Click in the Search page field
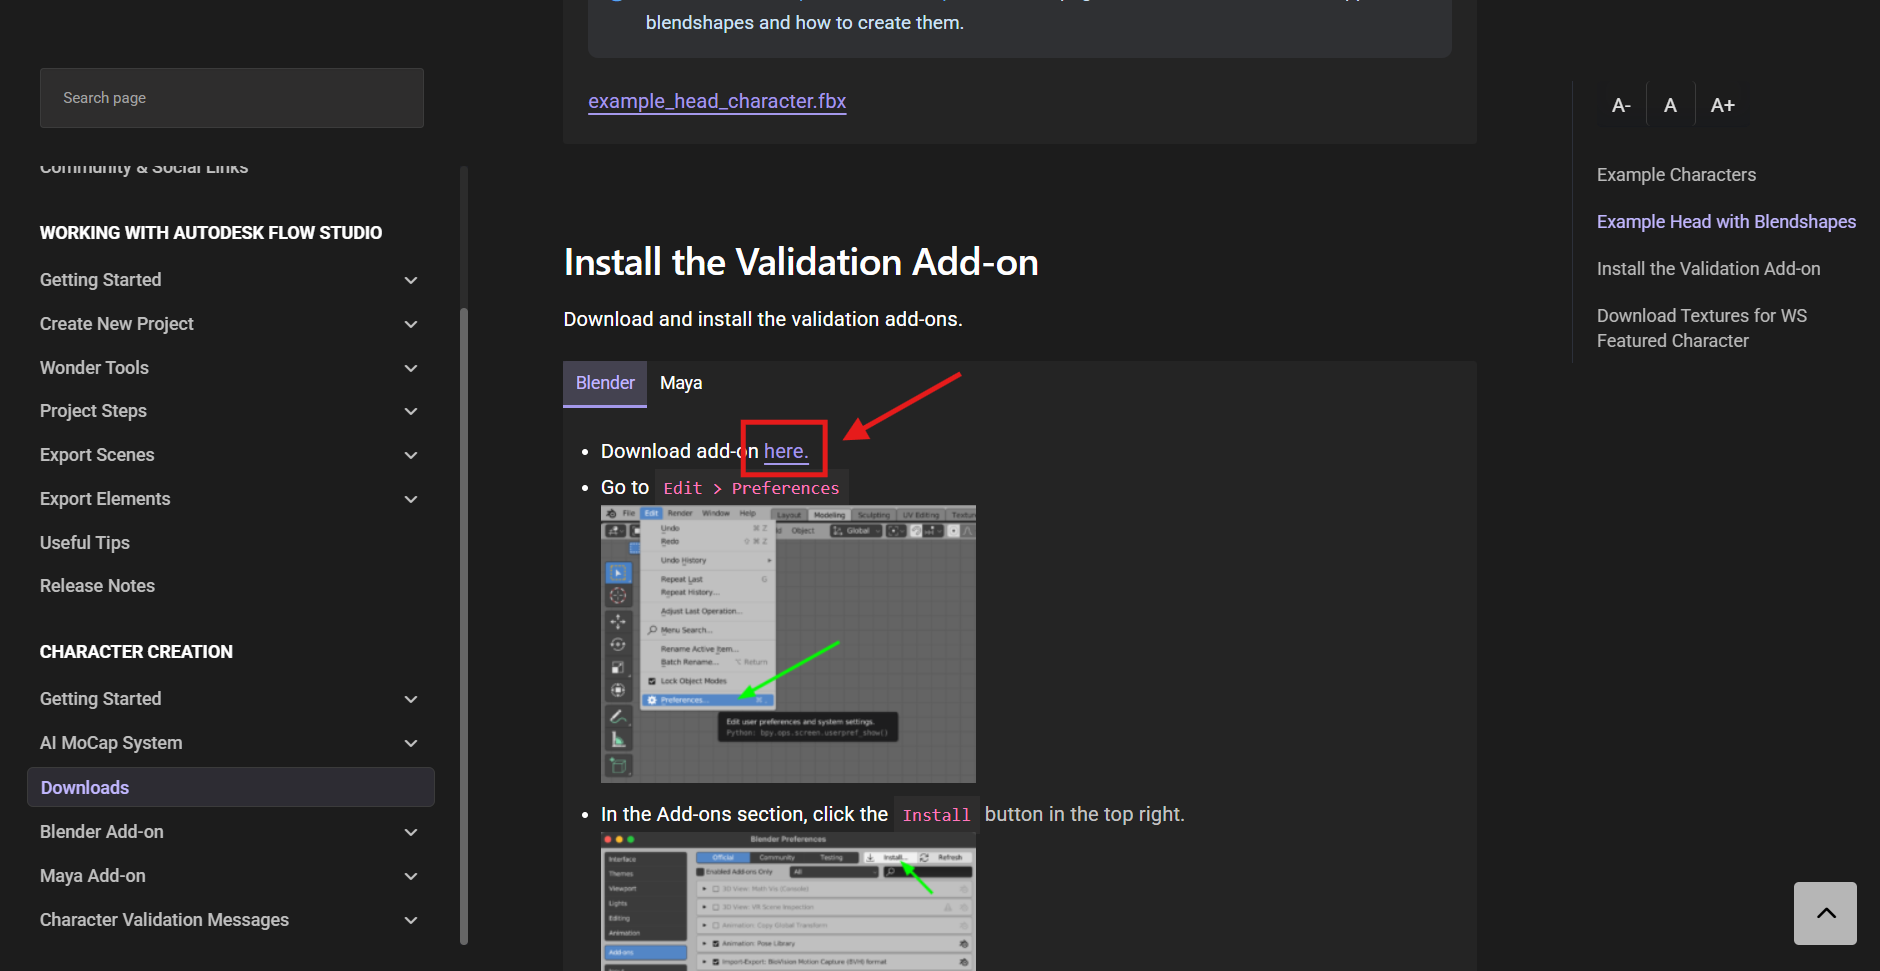This screenshot has height=971, width=1880. [x=232, y=98]
